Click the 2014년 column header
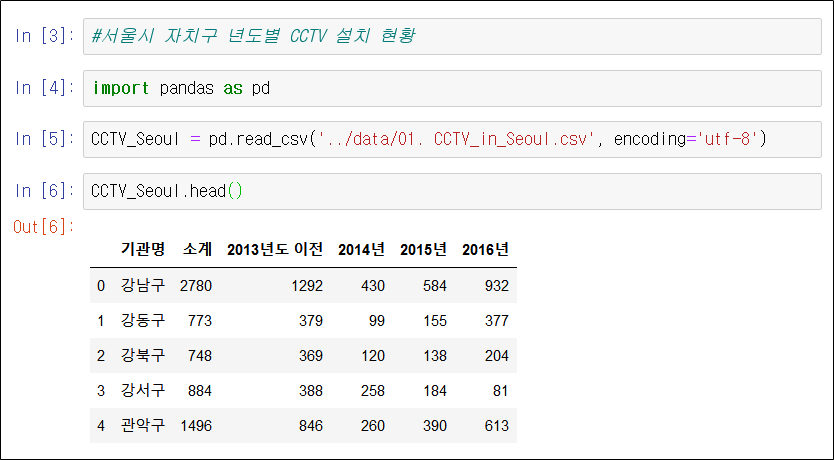Image resolution: width=834 pixels, height=460 pixels. pyautogui.click(x=361, y=249)
